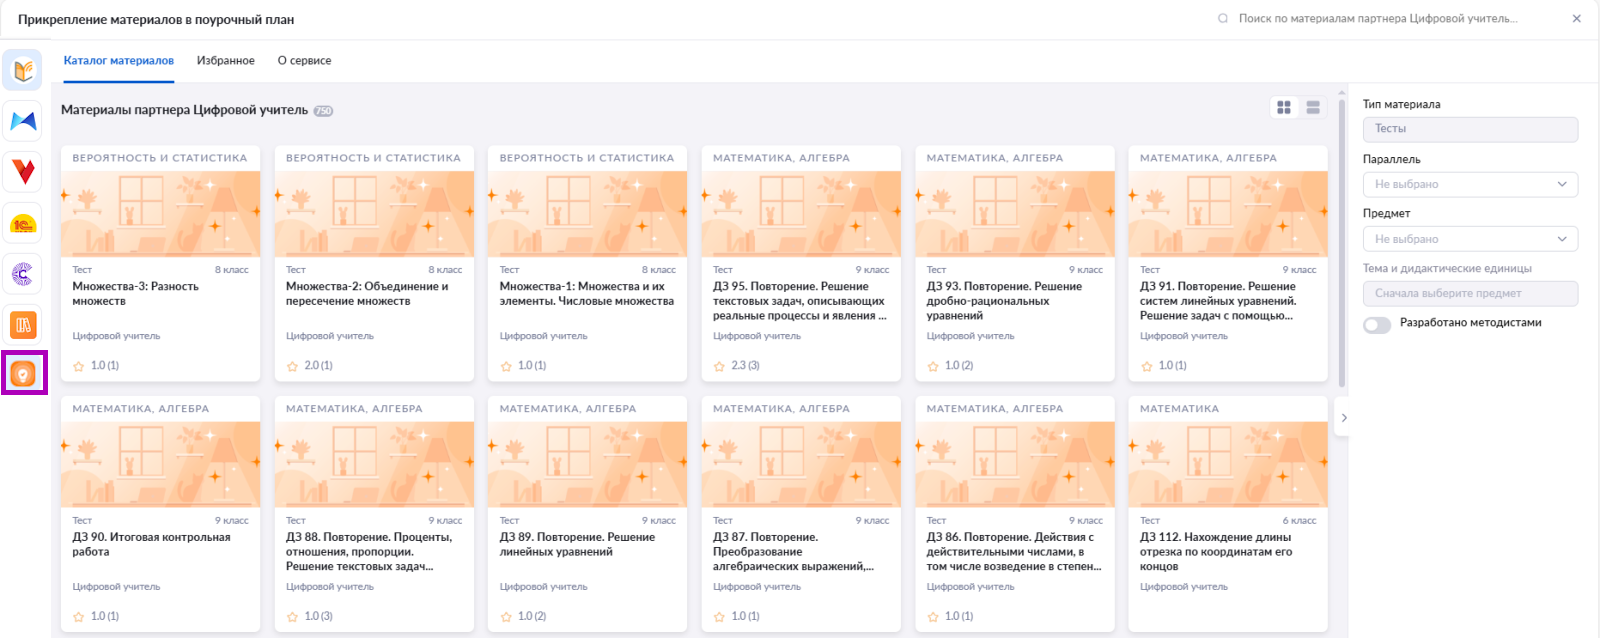Click thumbnail image of 'ДЗ 86. Повторение' card
Image resolution: width=1600 pixels, height=638 pixels.
[x=1014, y=465]
